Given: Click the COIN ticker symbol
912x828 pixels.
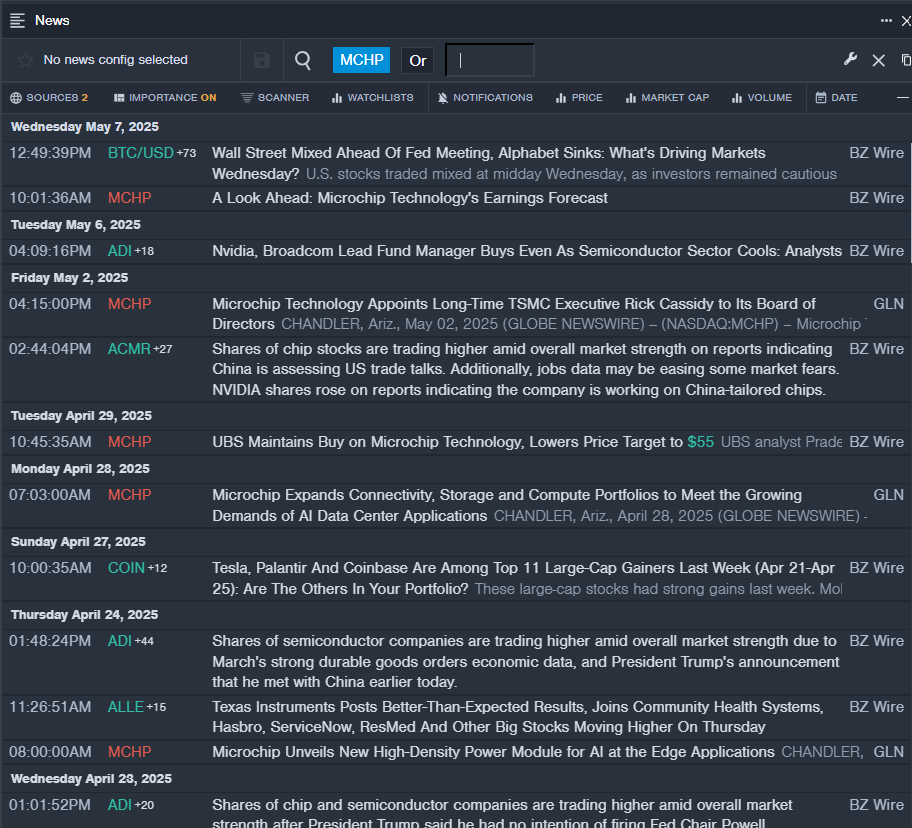Looking at the screenshot, I should [126, 568].
